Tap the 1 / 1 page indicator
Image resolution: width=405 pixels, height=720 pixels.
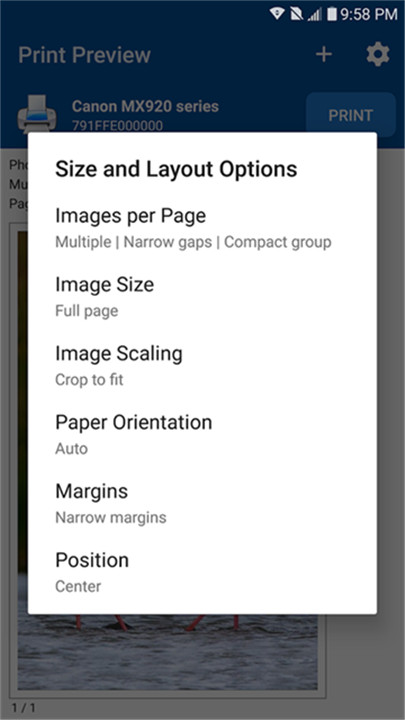pos(23,707)
